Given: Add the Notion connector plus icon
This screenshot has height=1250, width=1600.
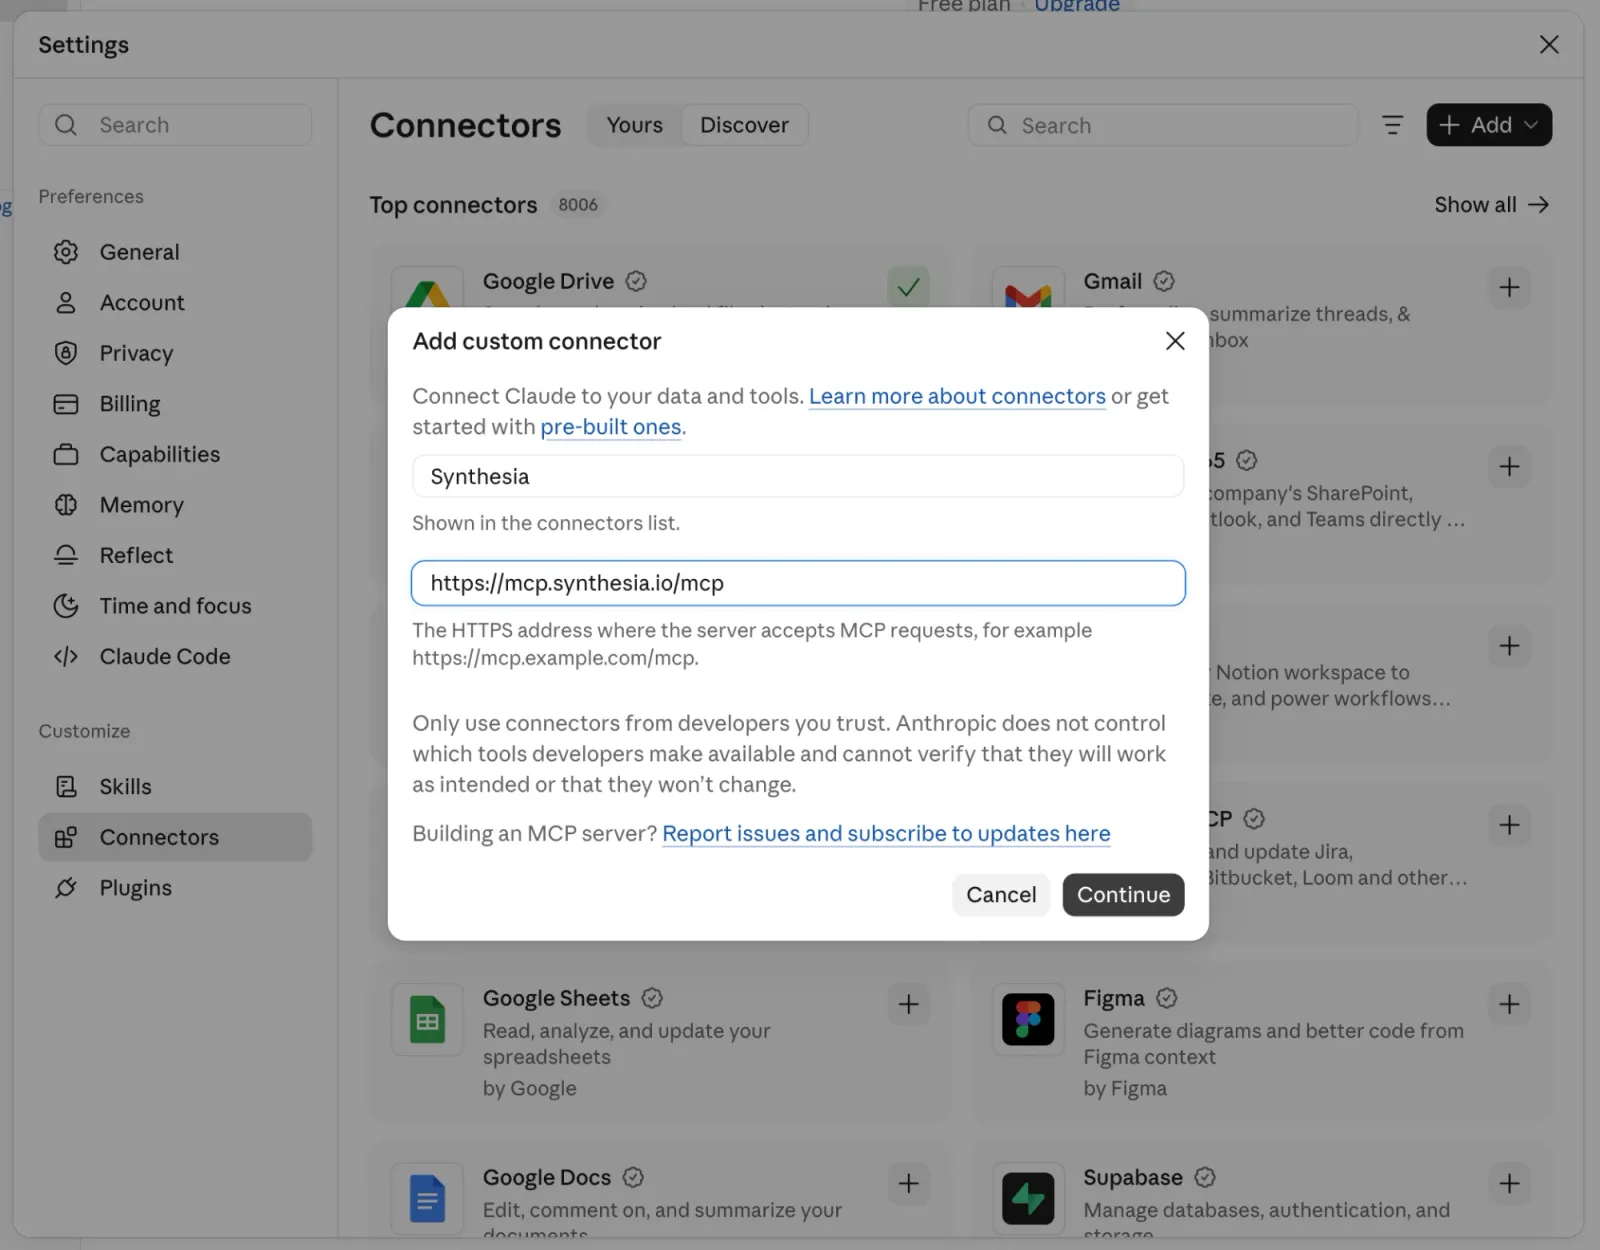Looking at the screenshot, I should click(x=1509, y=646).
